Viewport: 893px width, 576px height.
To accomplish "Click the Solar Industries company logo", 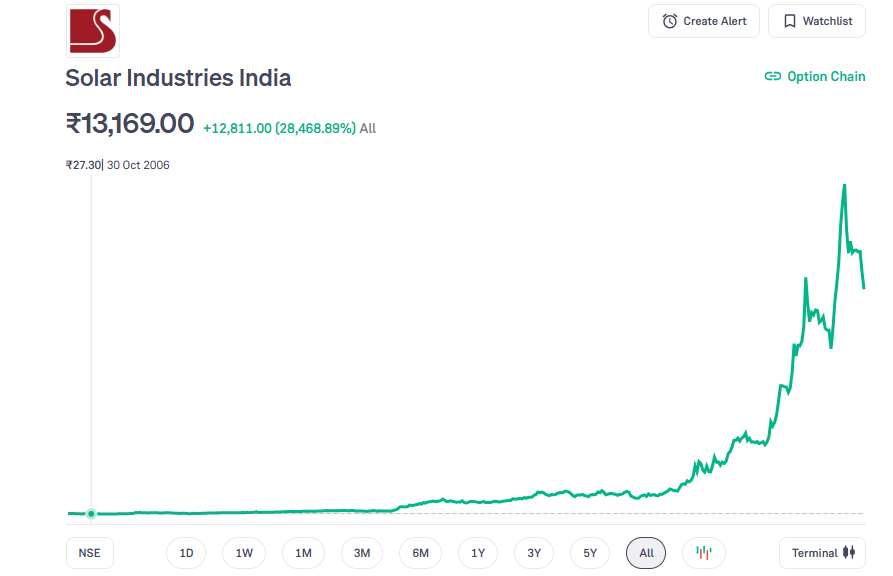I will pos(92,30).
